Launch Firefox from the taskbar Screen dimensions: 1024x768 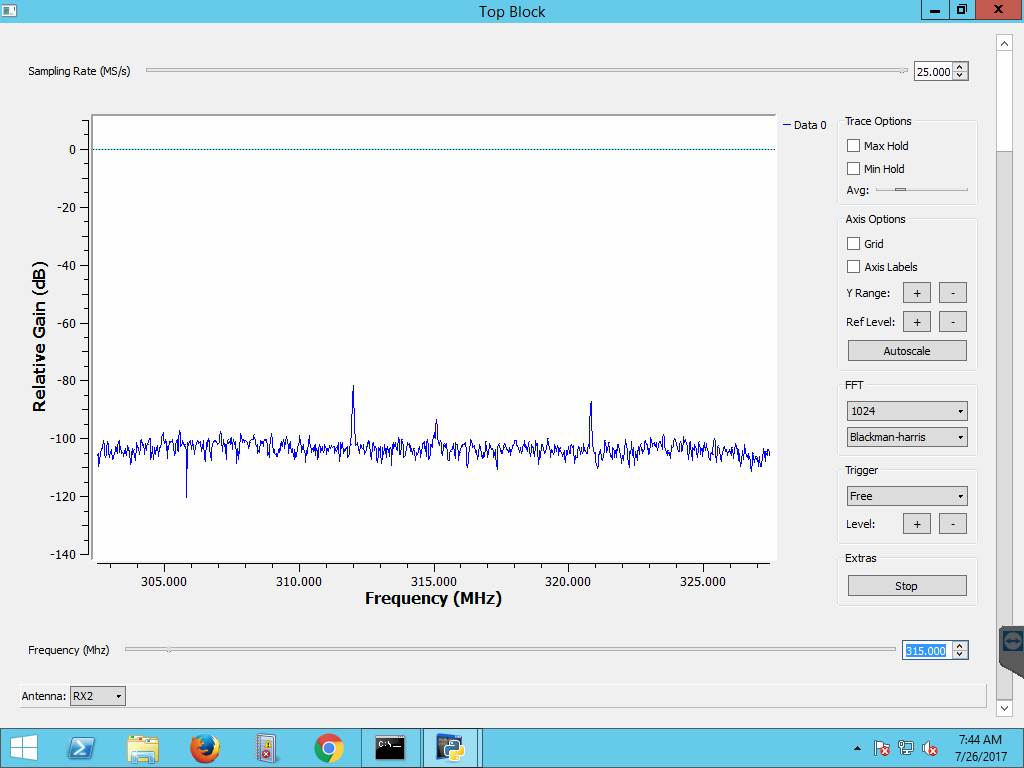[x=205, y=747]
